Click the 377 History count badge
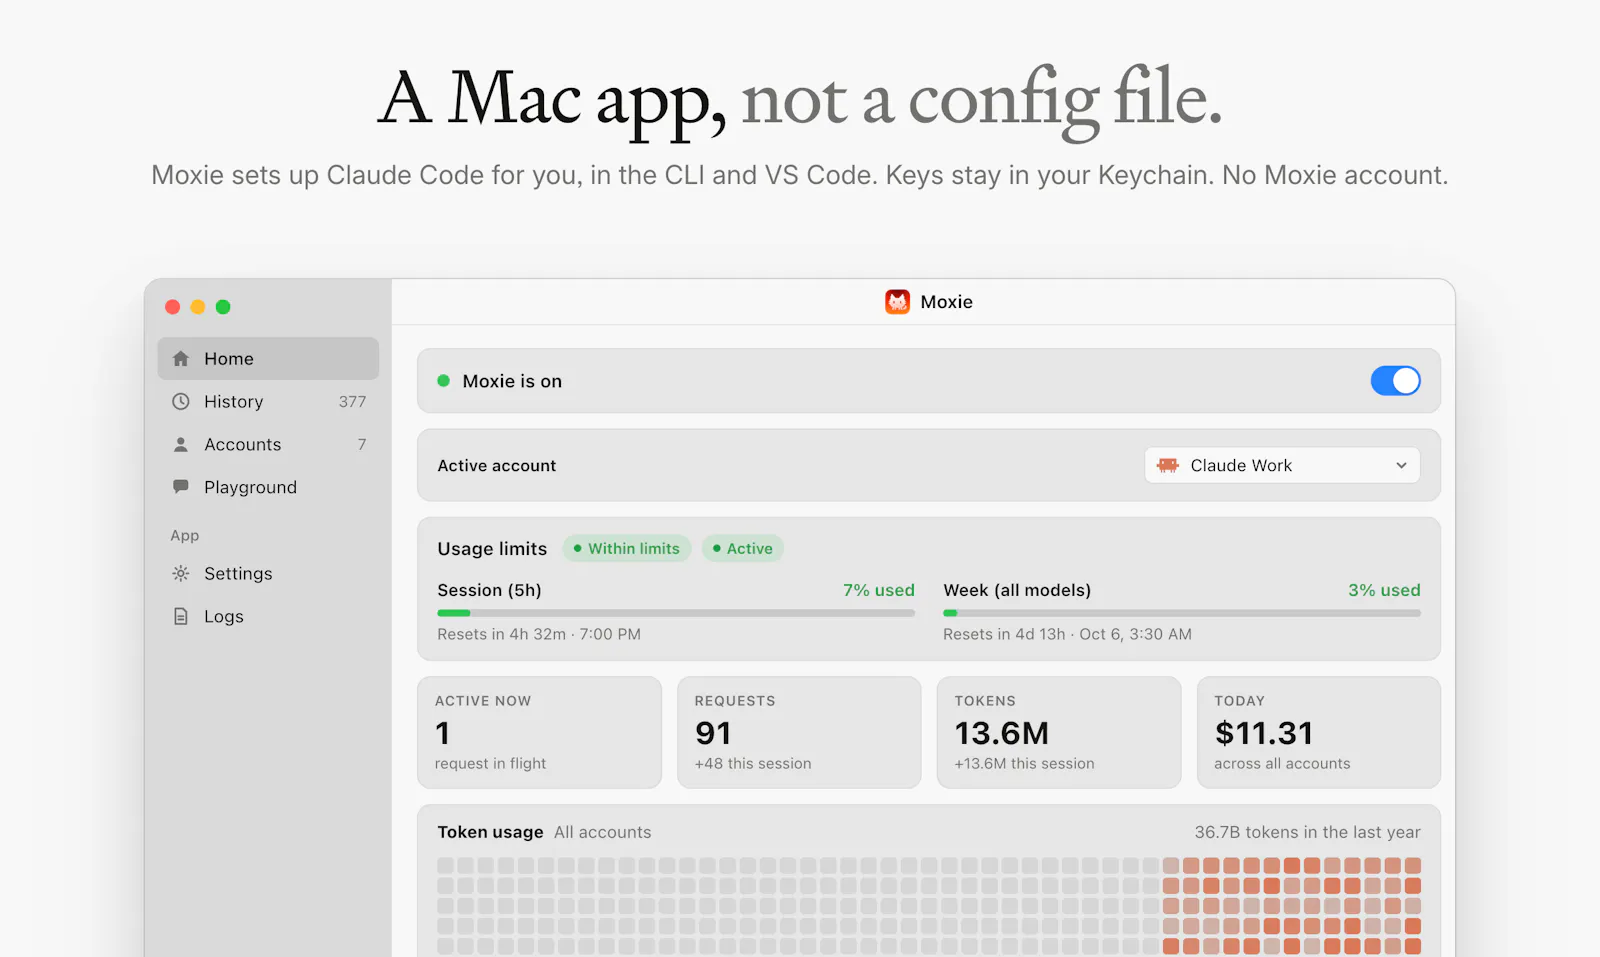Screen dimensions: 1600x957 (x=352, y=401)
